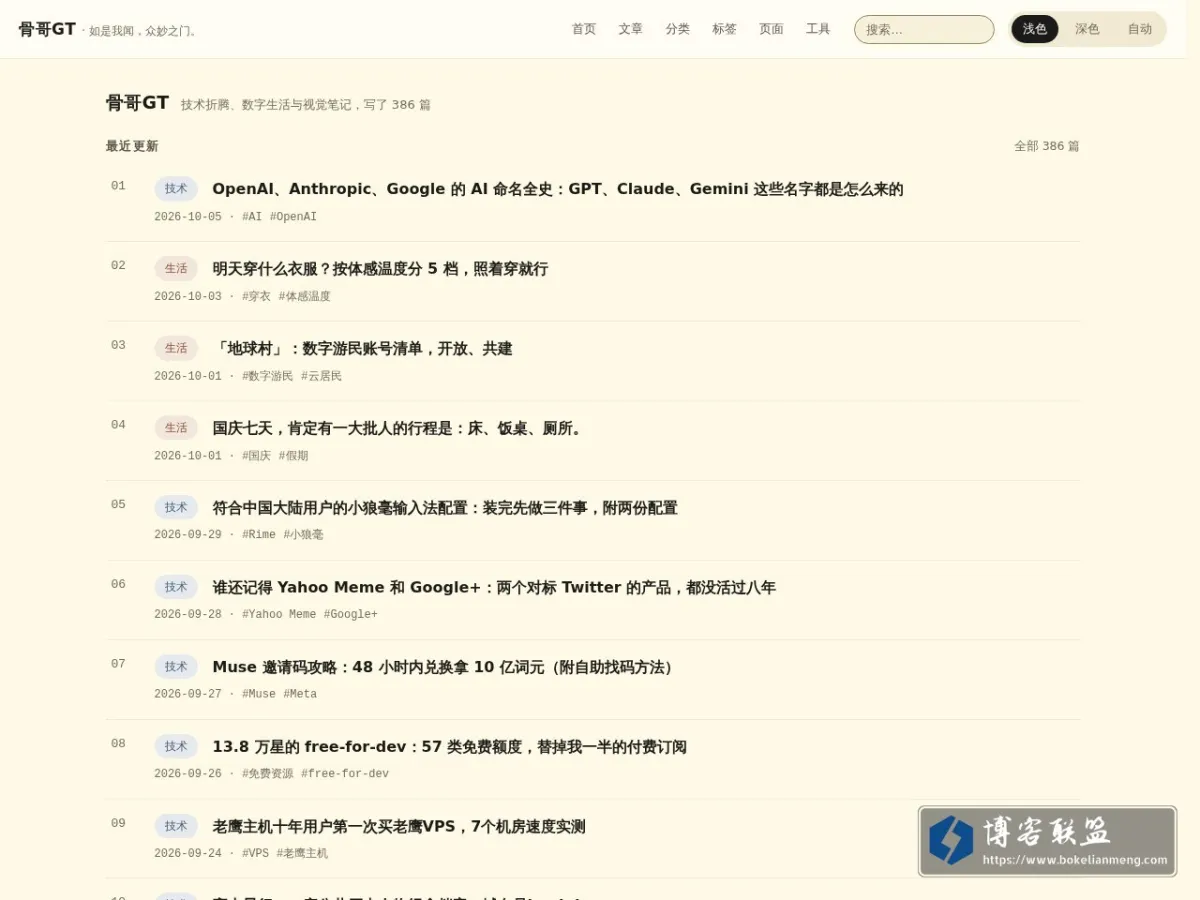This screenshot has width=1200, height=900.
Task: Click the #Rime tag
Action: coord(259,535)
